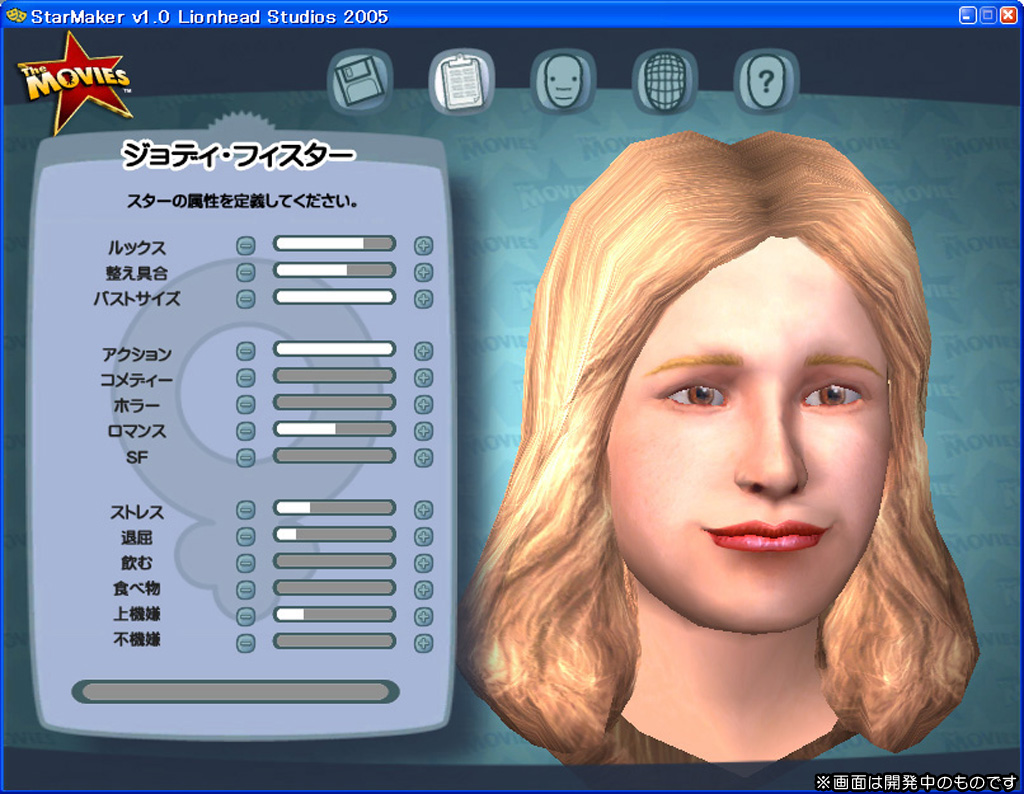The height and width of the screenshot is (794, 1024).
Task: Decrease バストサイズ with its minus button
Action: click(246, 299)
